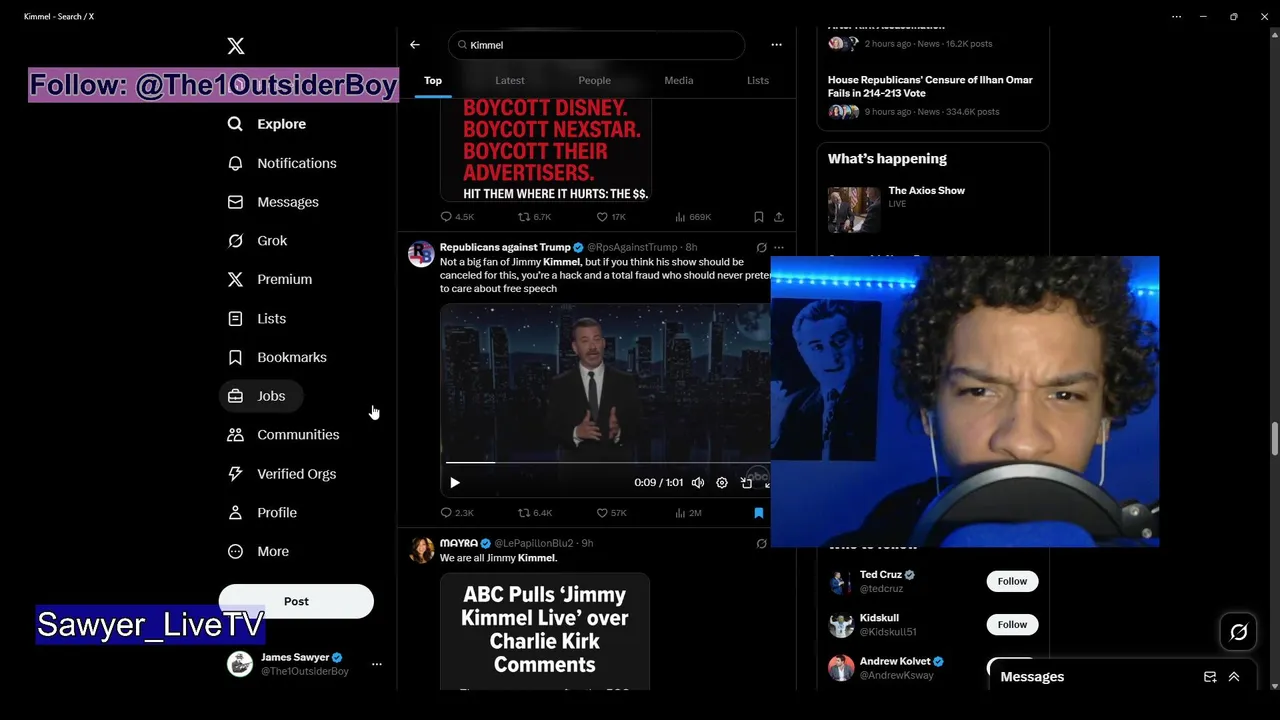Open Jobs in the sidebar

coord(261,396)
